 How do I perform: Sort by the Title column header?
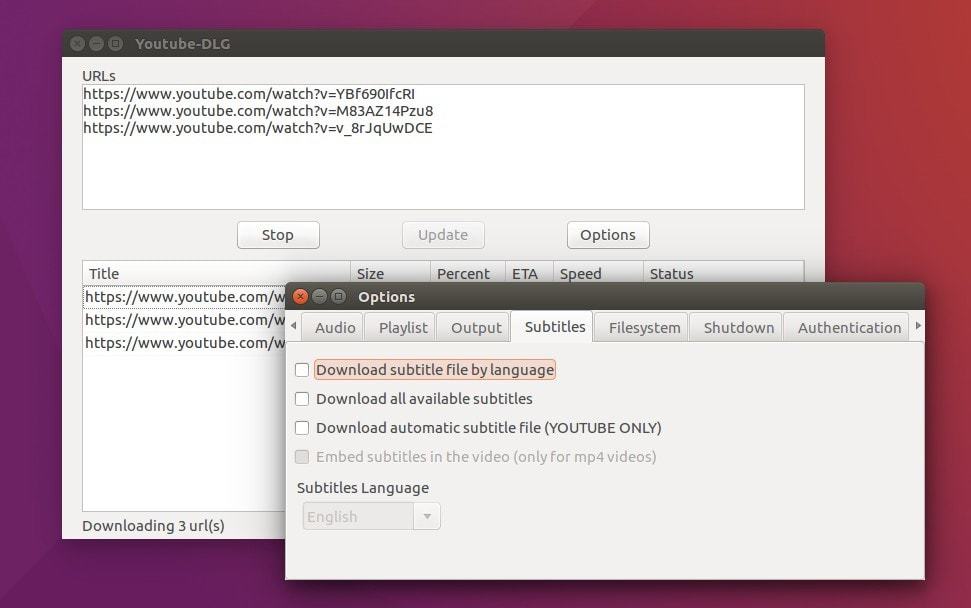coord(217,273)
